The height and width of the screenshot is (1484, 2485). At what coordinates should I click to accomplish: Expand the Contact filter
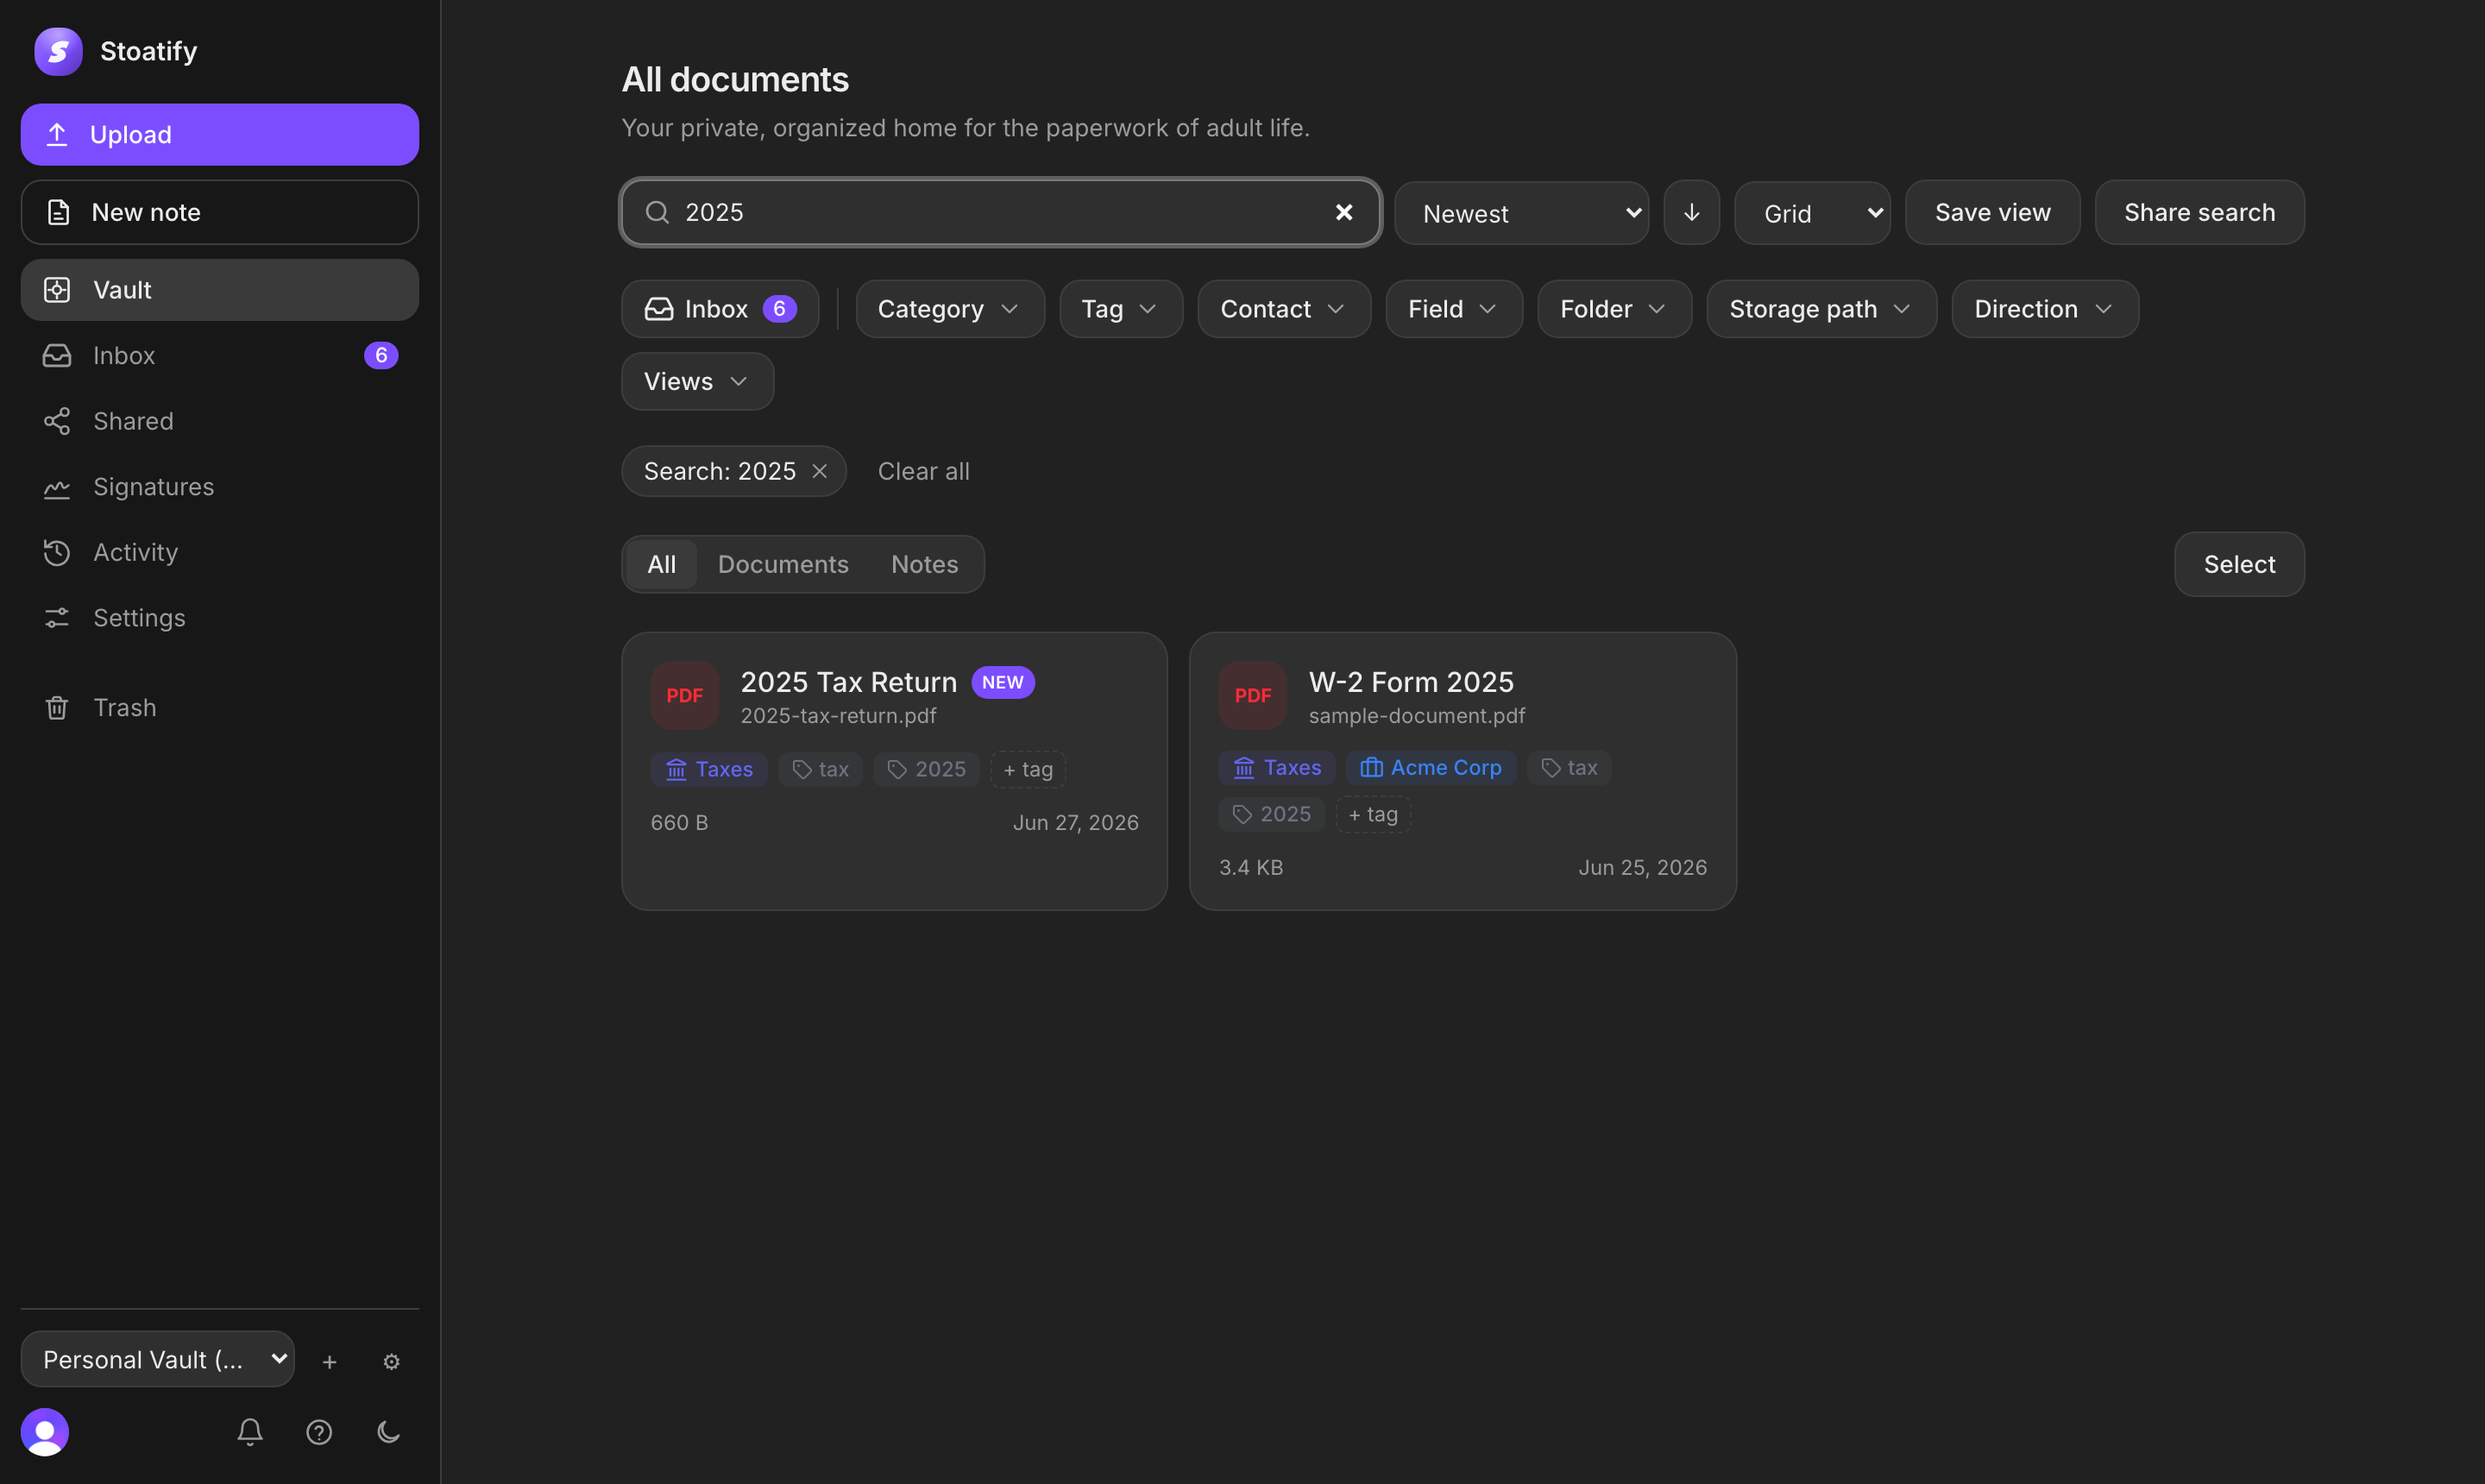click(x=1284, y=309)
